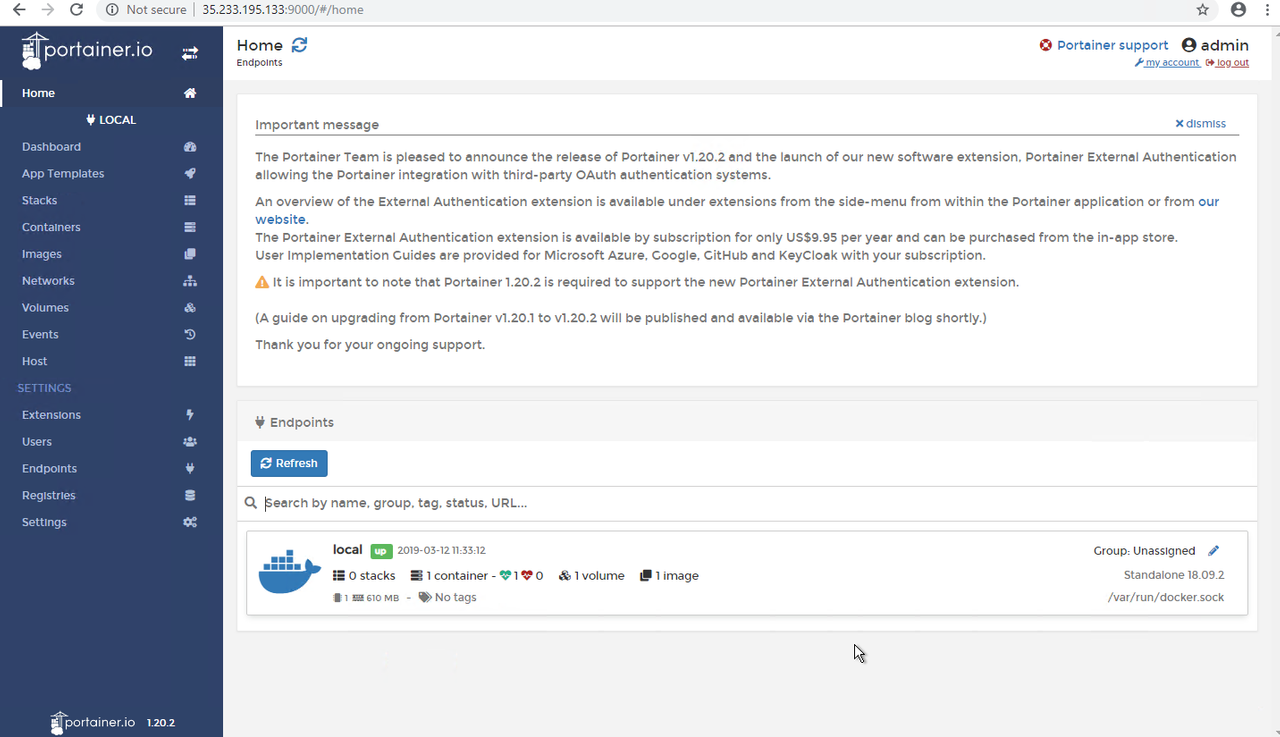Open the Chrome profile icon
This screenshot has height=737, width=1280.
point(1238,10)
